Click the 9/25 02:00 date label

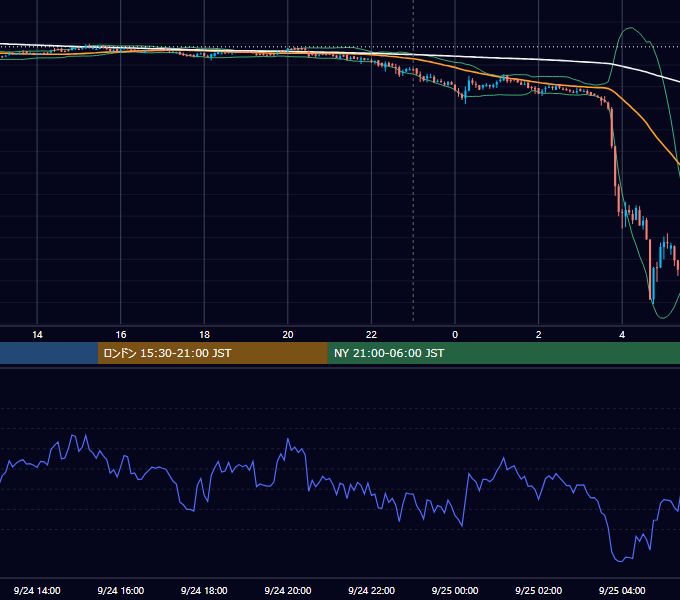[538, 590]
